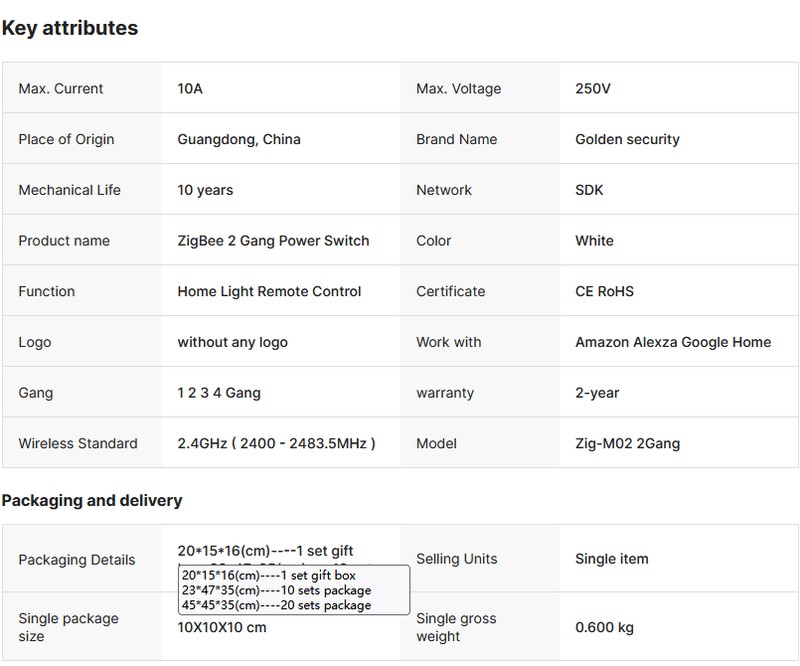Click ZigBee 2 Gang Power Switch text
The image size is (800, 666).
(x=273, y=241)
